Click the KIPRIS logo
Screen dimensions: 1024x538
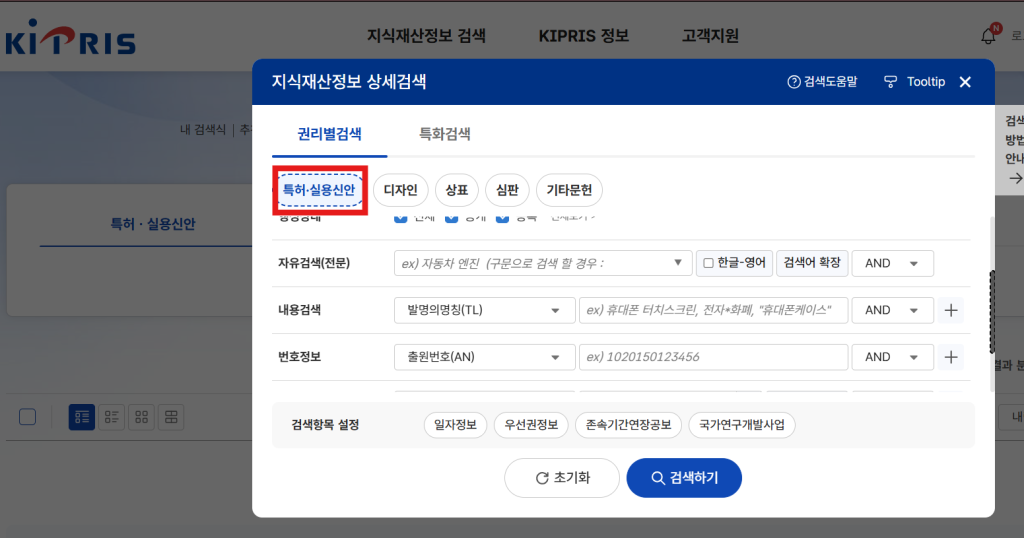pyautogui.click(x=70, y=38)
